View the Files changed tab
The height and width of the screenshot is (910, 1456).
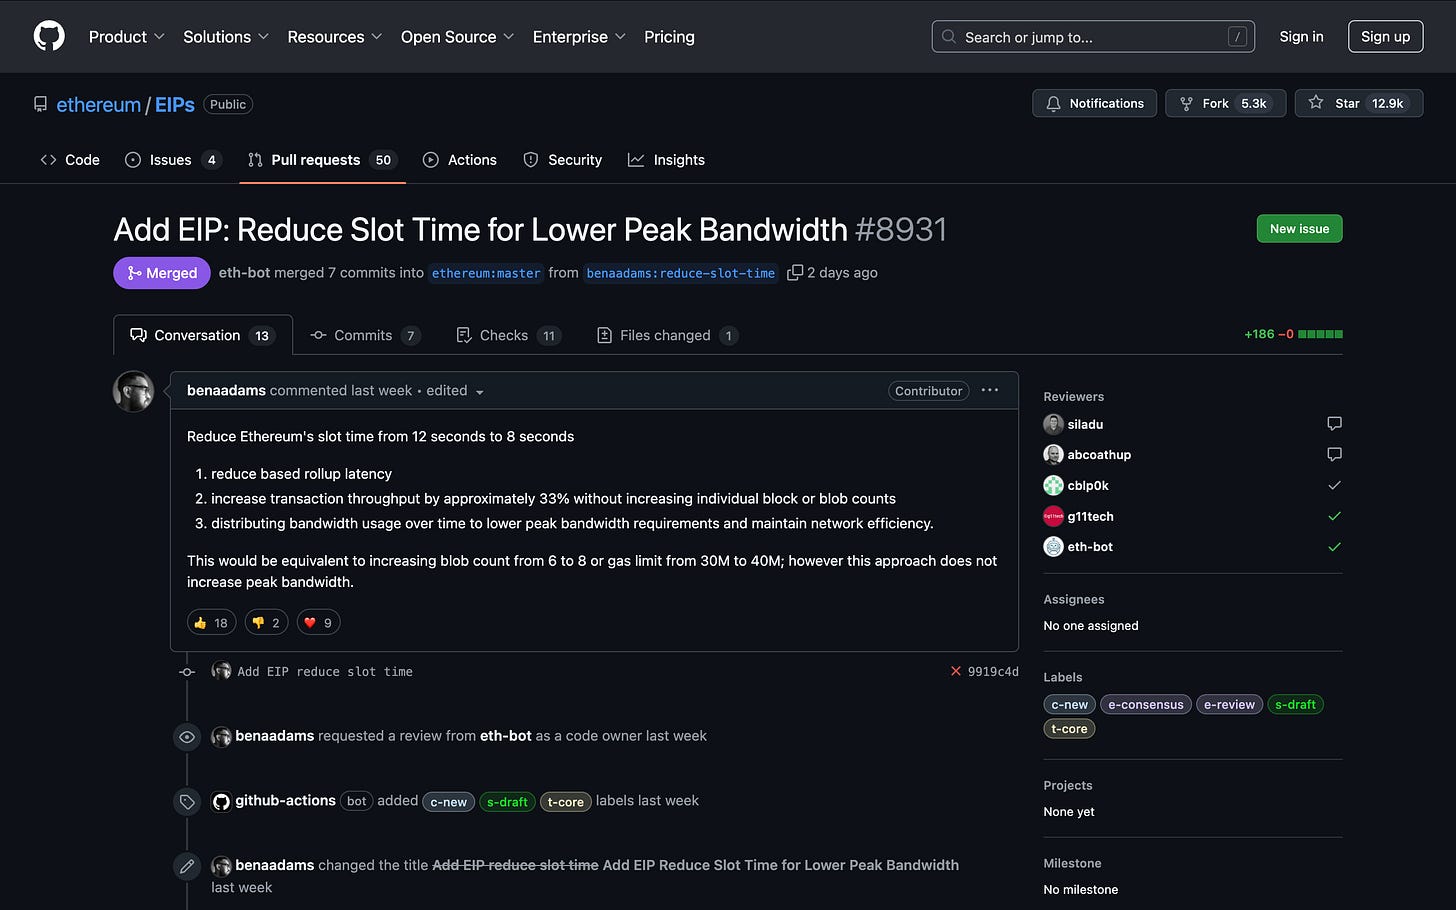667,335
